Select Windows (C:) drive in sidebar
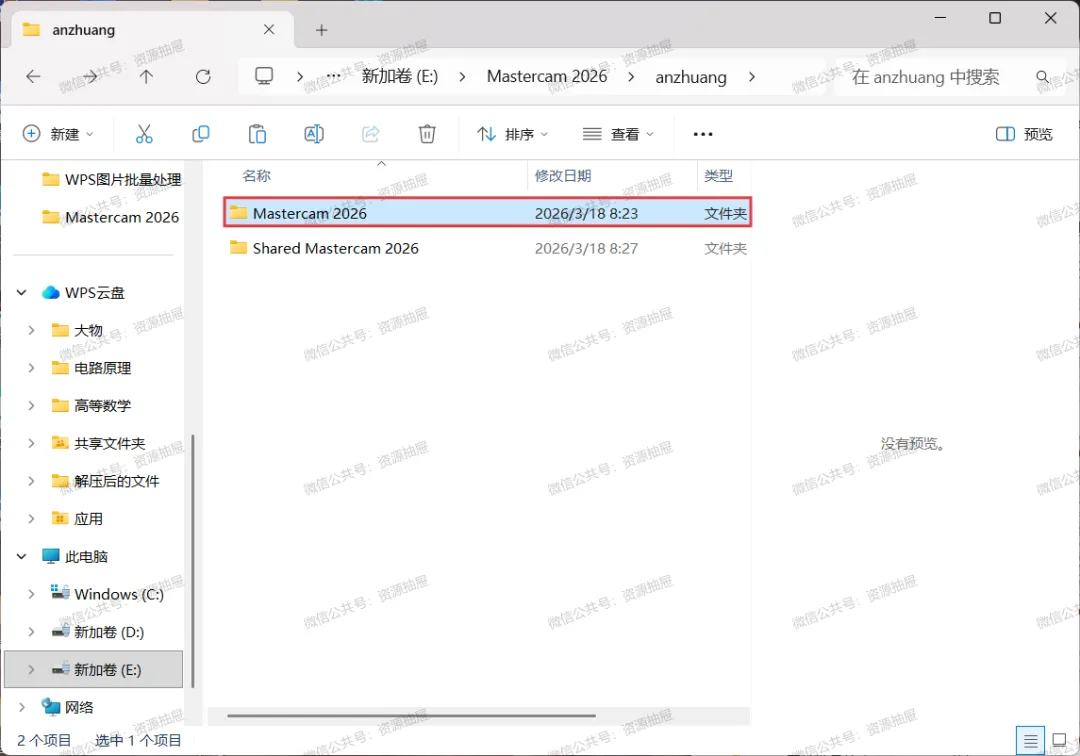The height and width of the screenshot is (756, 1080). (x=107, y=594)
